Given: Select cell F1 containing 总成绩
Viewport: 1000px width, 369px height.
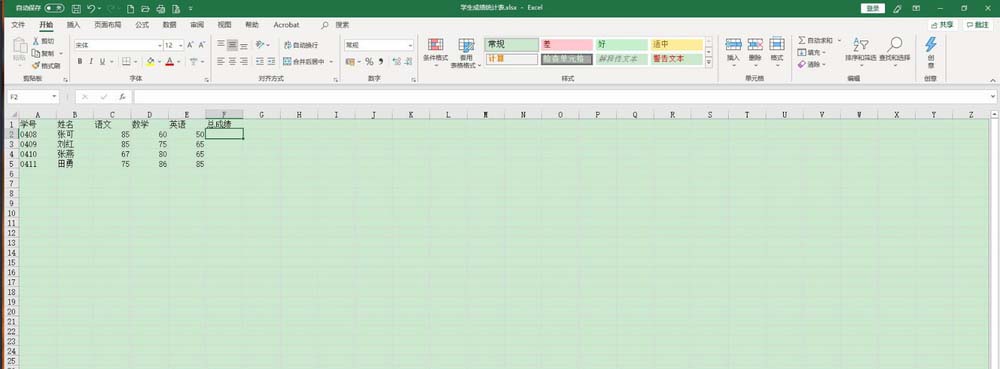Looking at the screenshot, I should click(x=224, y=124).
